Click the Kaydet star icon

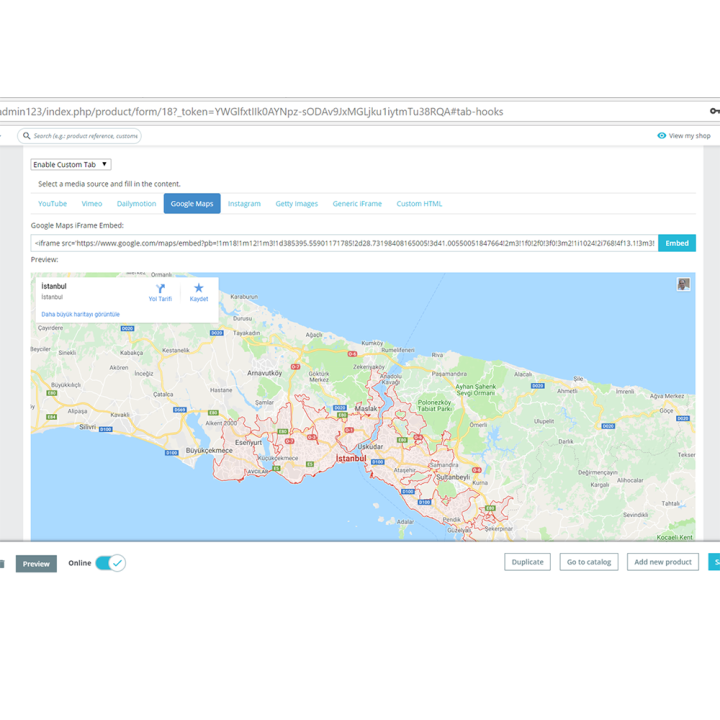pyautogui.click(x=198, y=288)
